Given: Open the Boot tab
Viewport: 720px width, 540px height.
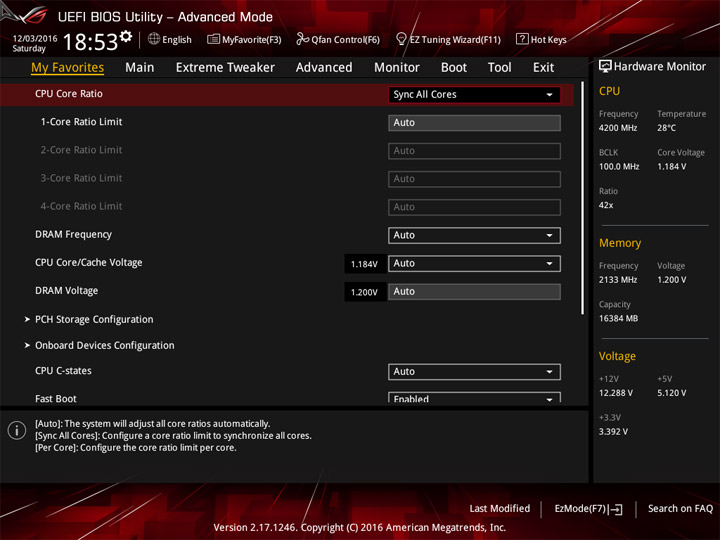Looking at the screenshot, I should [454, 68].
